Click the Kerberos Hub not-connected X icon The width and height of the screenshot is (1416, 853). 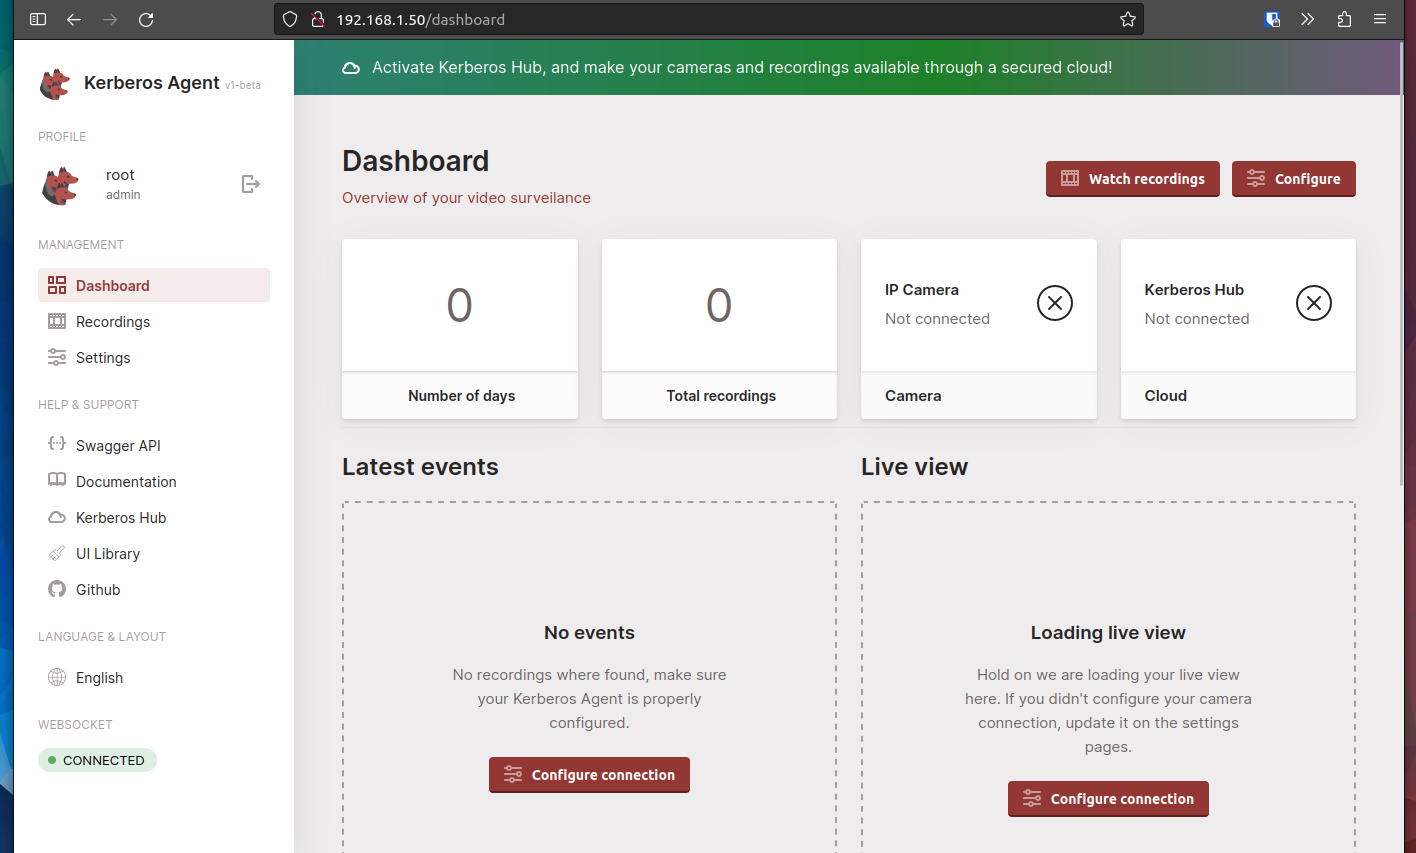click(x=1314, y=303)
